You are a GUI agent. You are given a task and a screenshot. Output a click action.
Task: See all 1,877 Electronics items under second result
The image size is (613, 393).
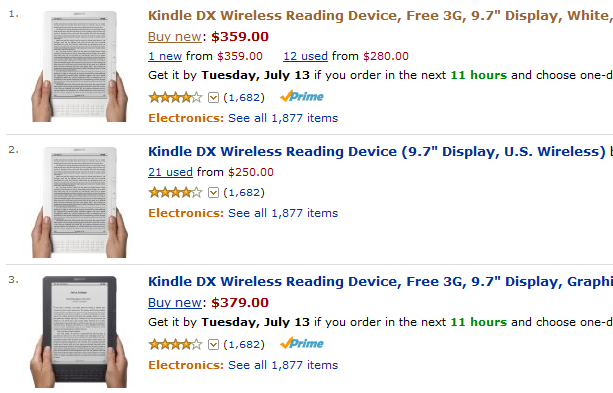283,213
